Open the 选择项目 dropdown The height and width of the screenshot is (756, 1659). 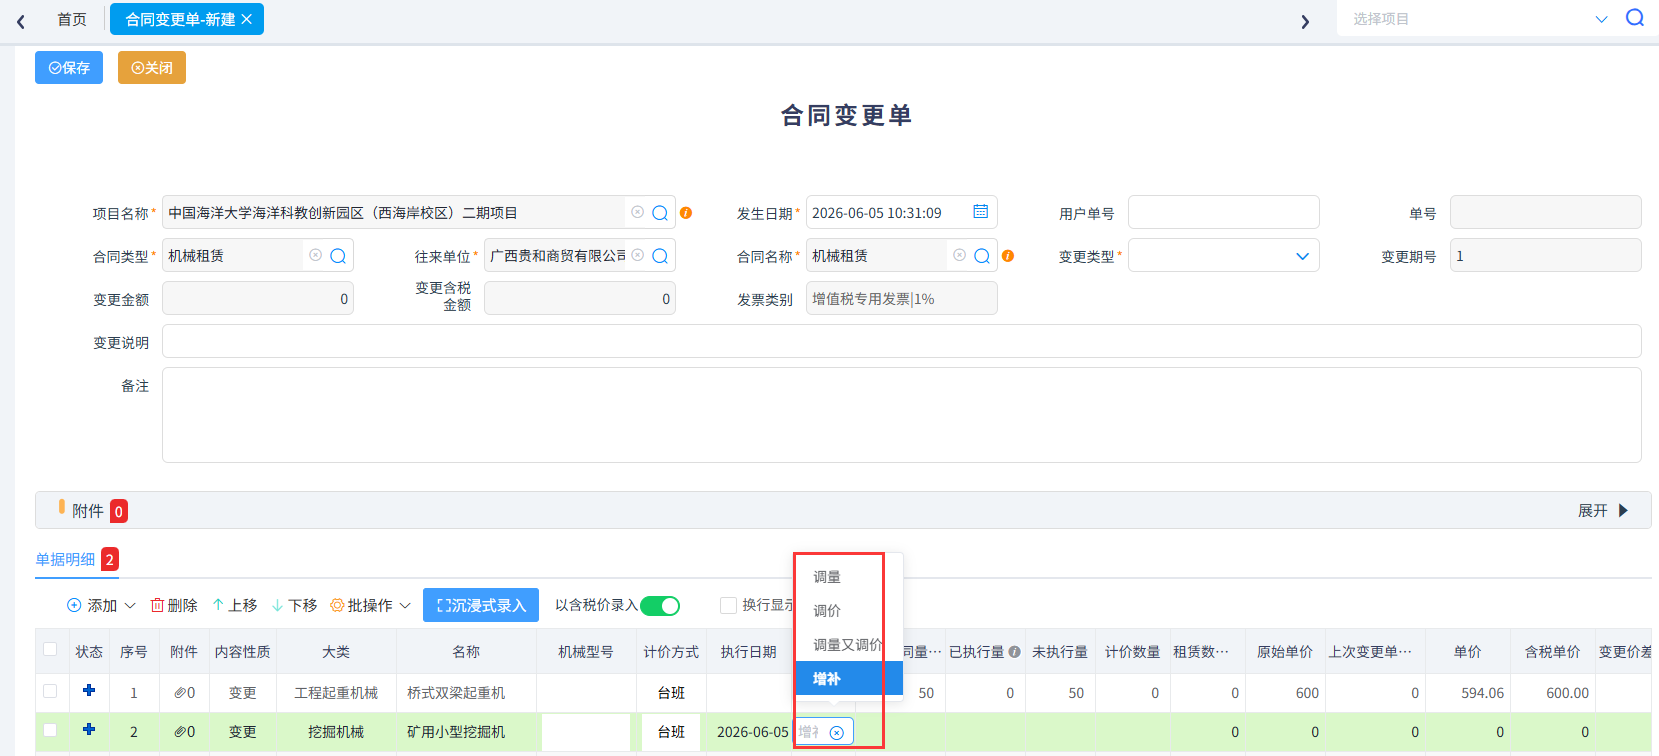(x=1601, y=19)
